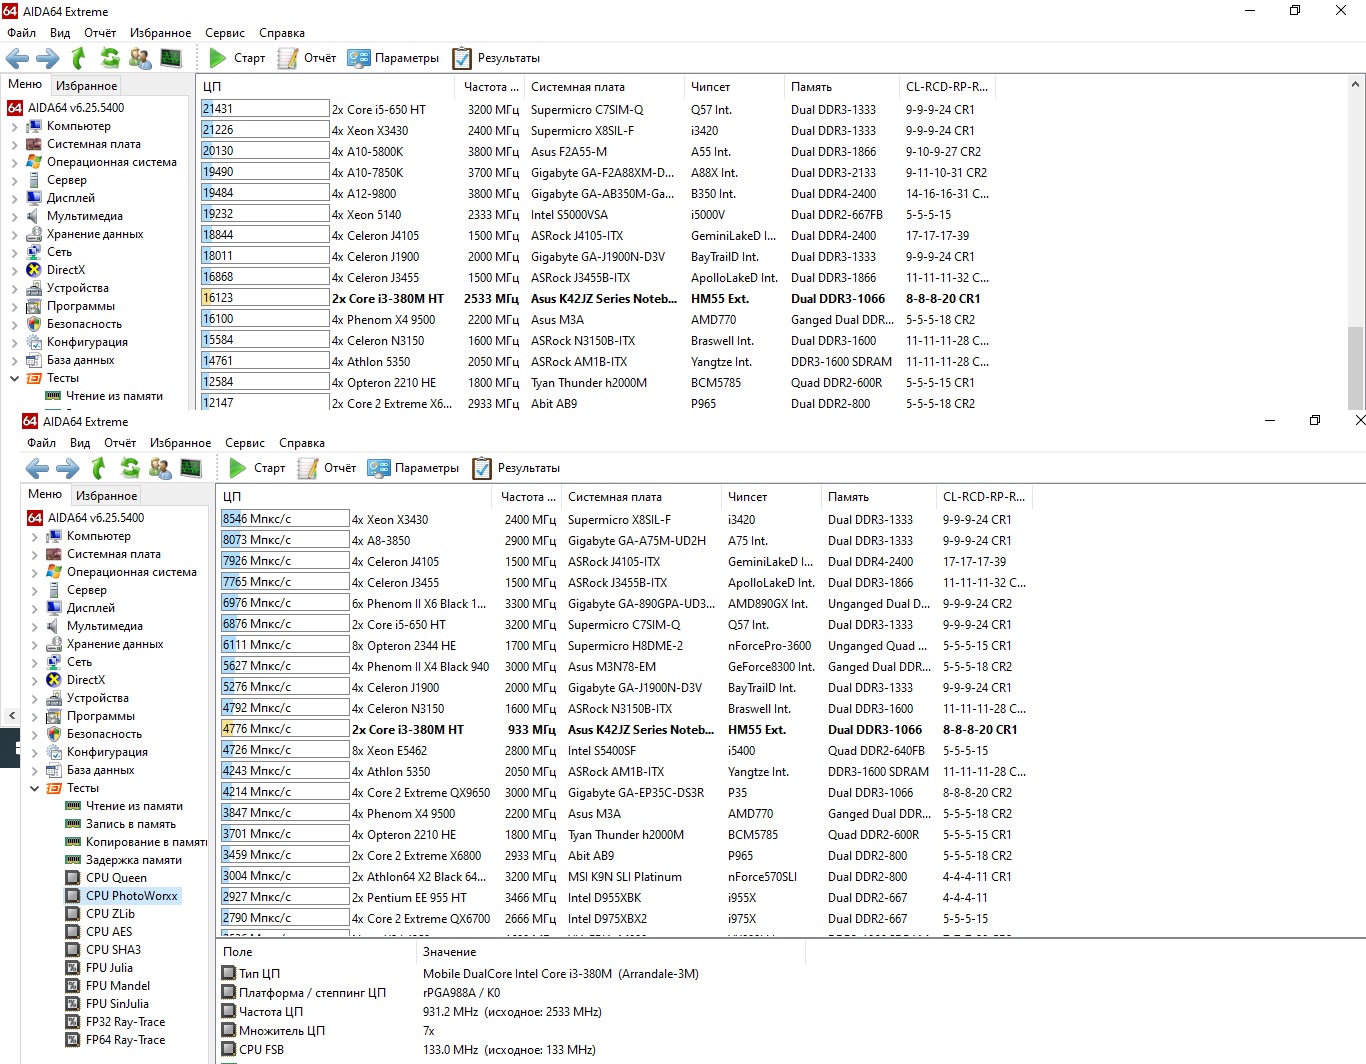Screen dimensions: 1366x1064
Task: Click the monitor graph icon in the front AIDA64 toolbar
Action: pyautogui.click(x=191, y=468)
